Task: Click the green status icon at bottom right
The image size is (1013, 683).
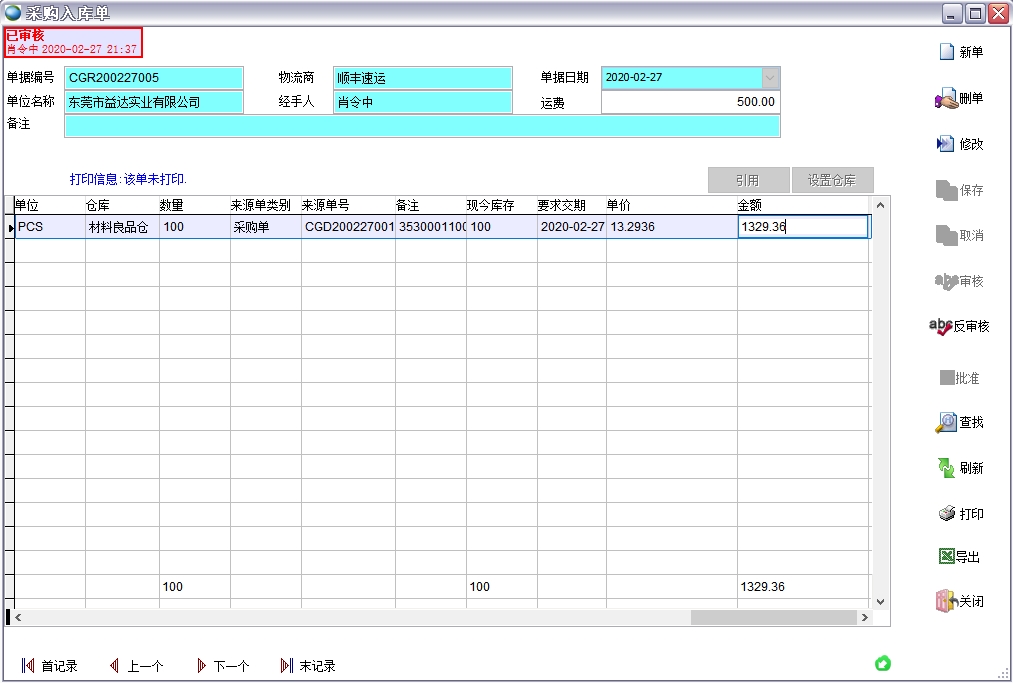Action: 883,663
